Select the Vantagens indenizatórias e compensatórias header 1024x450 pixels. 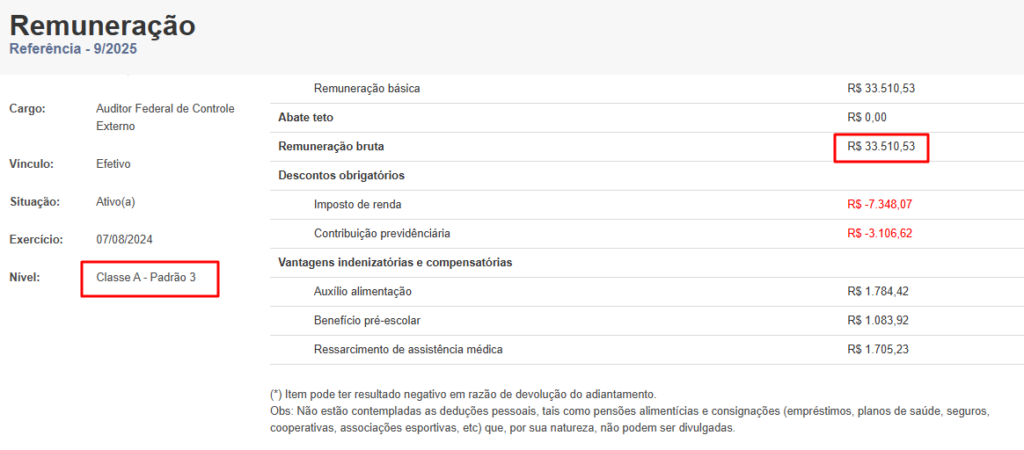pos(395,263)
